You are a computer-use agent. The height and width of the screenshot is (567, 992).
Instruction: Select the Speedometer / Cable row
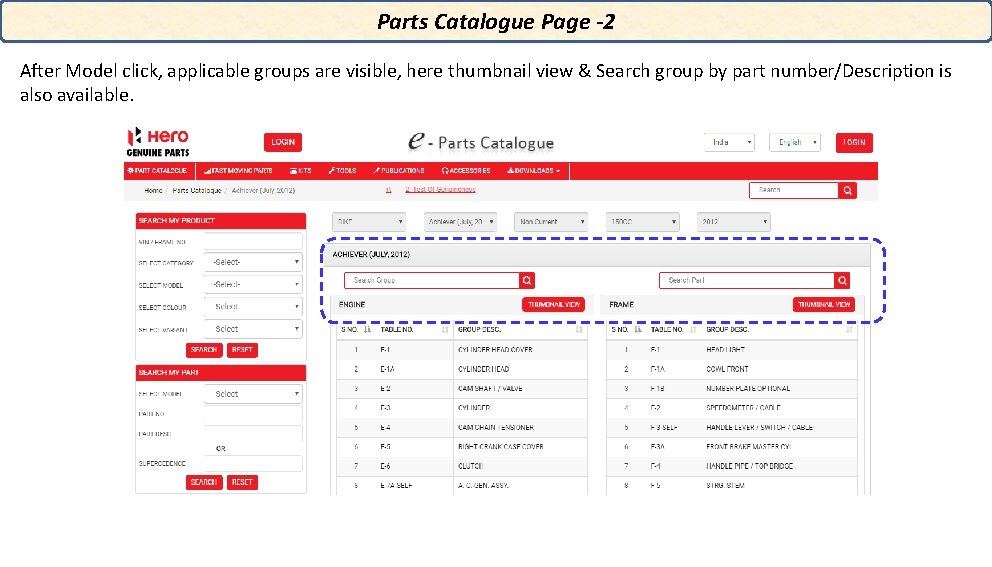click(732, 408)
